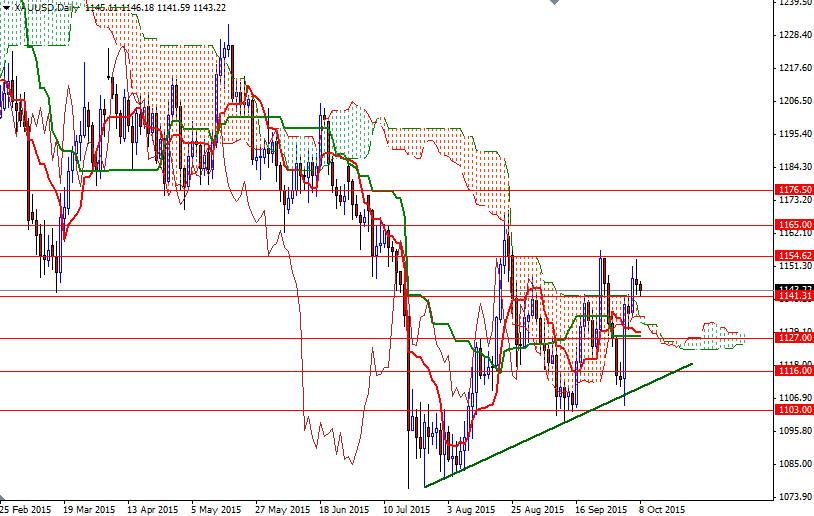Select the 1103.00 red price level label
This screenshot has height=516, width=814.
[794, 410]
